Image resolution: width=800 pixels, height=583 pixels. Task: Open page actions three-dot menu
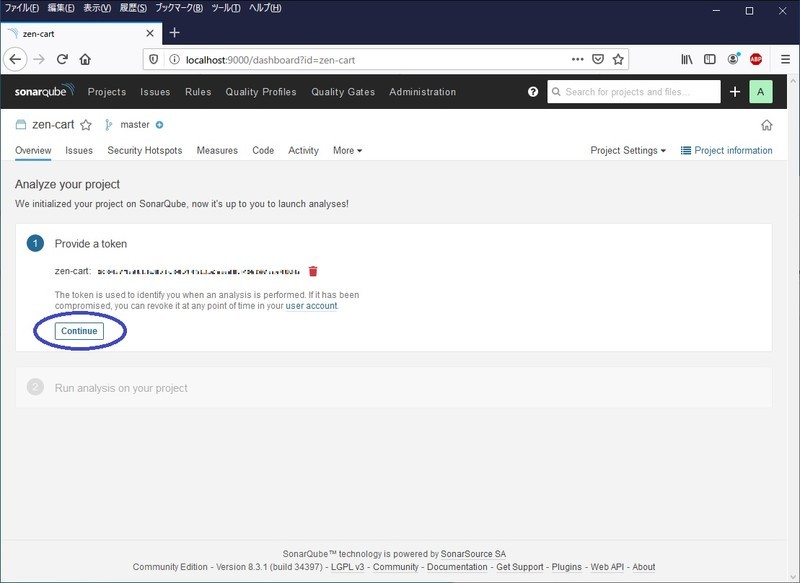pos(578,60)
